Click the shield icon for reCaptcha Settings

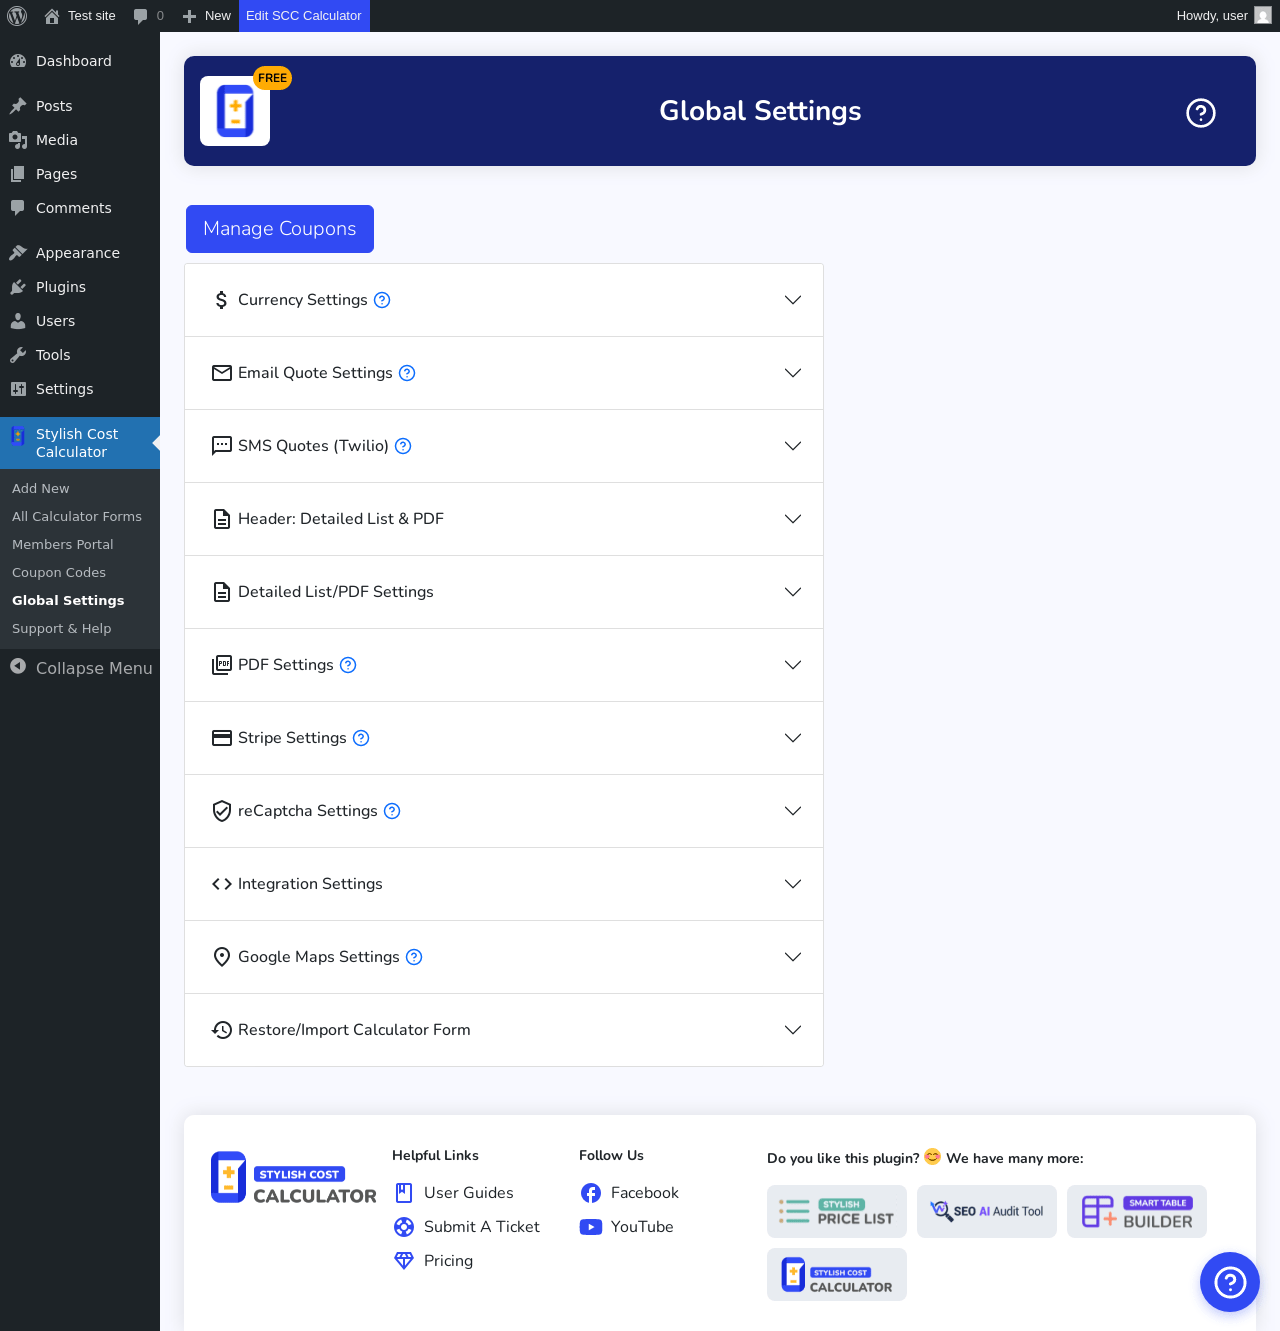pos(222,811)
